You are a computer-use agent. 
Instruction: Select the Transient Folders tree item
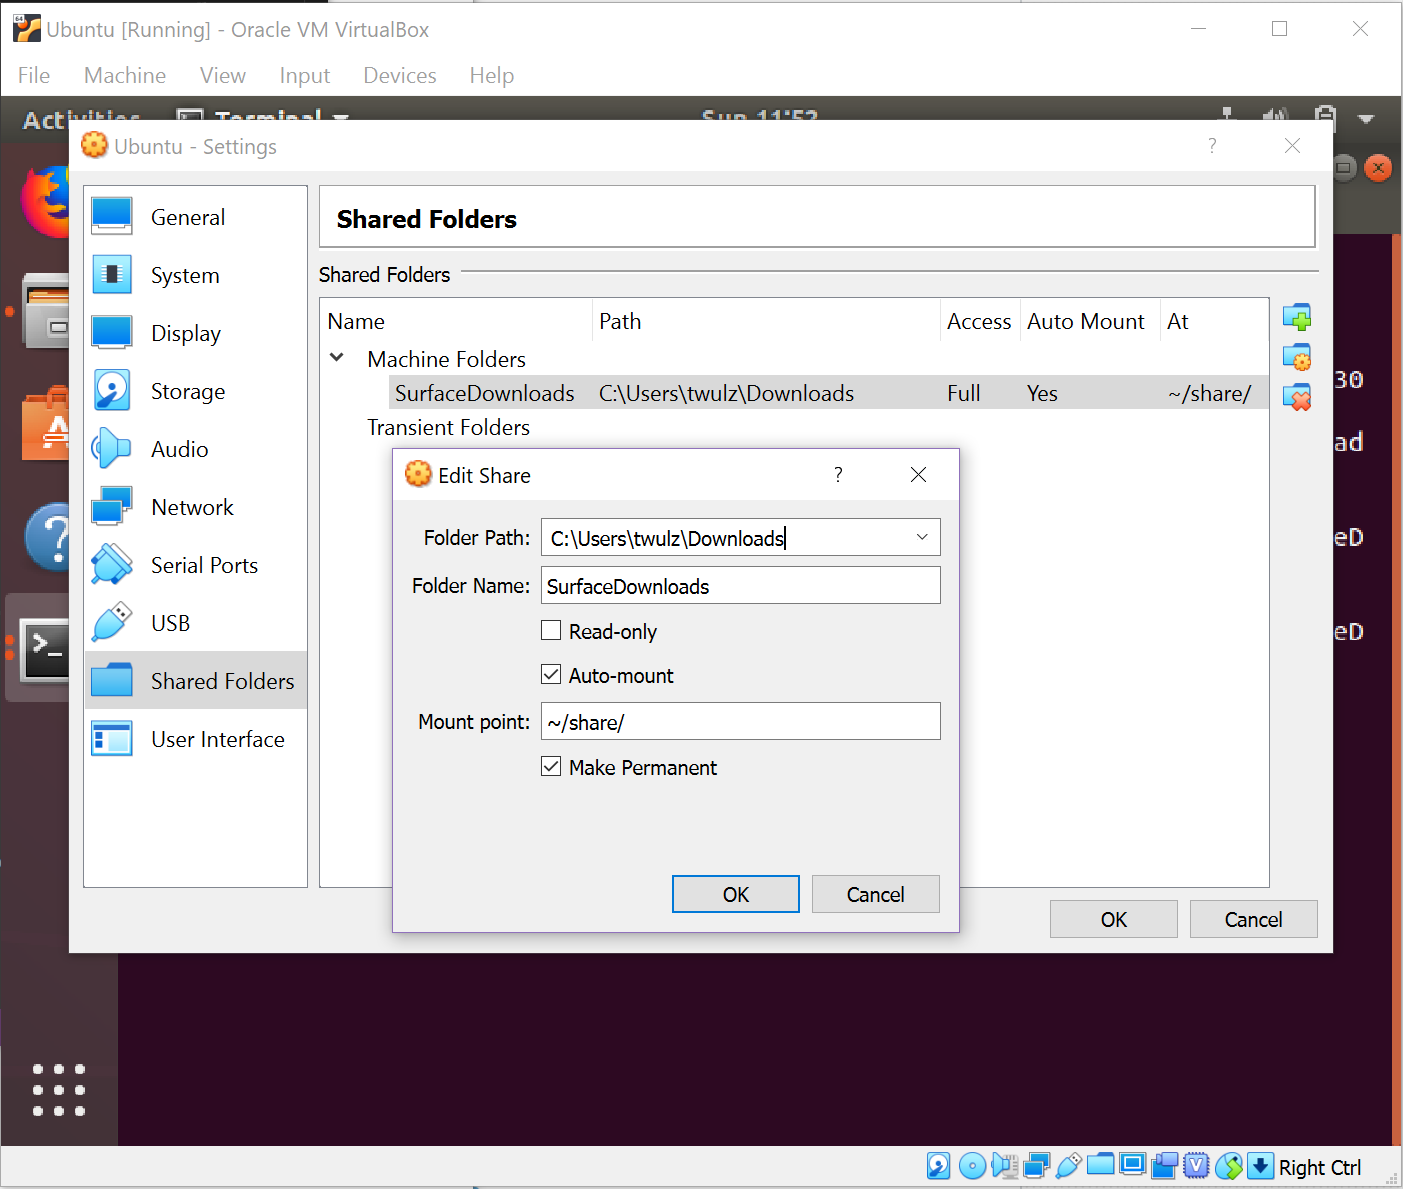click(448, 427)
